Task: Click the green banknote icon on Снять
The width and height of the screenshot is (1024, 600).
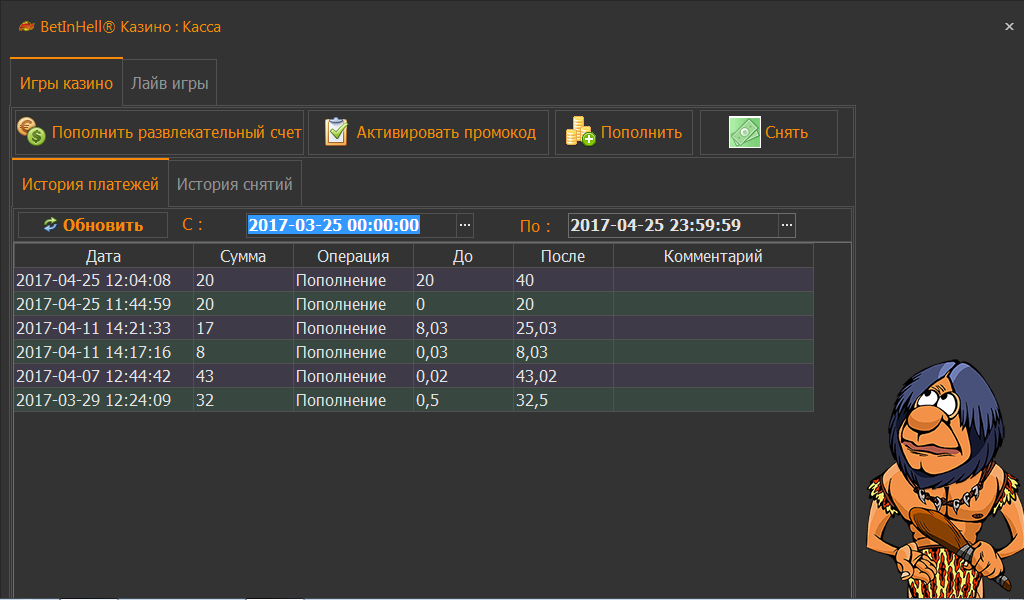Action: [x=744, y=132]
